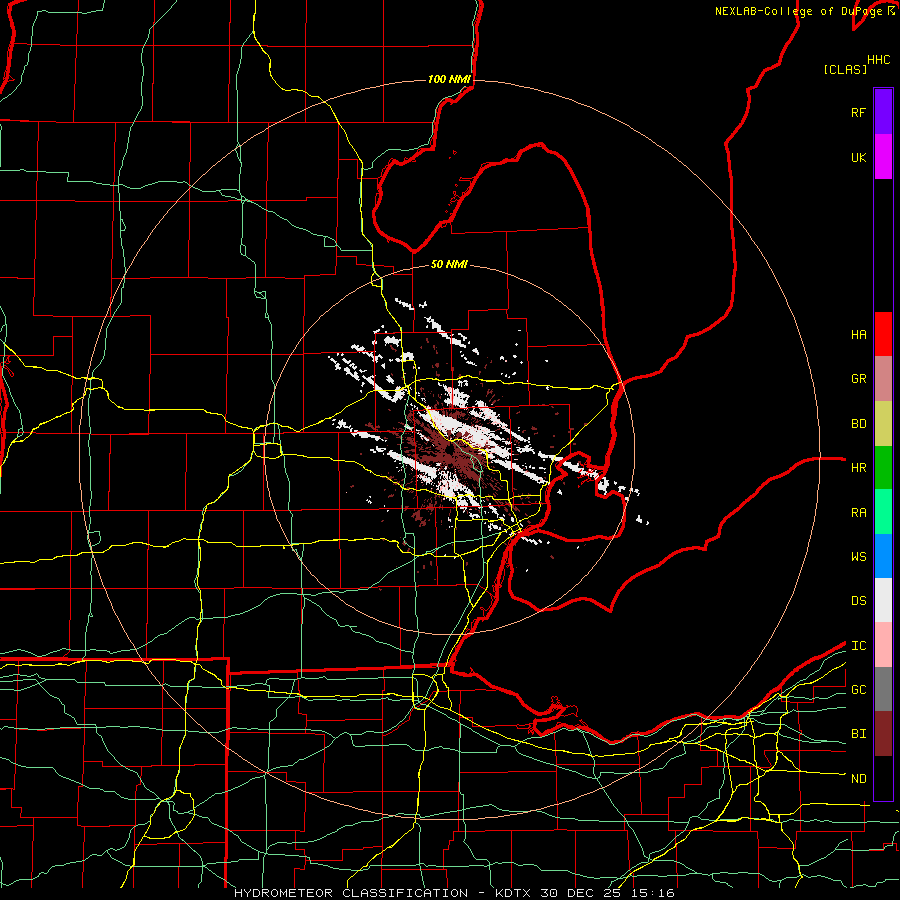
Task: Click the IC legend label text
Action: coord(858,646)
